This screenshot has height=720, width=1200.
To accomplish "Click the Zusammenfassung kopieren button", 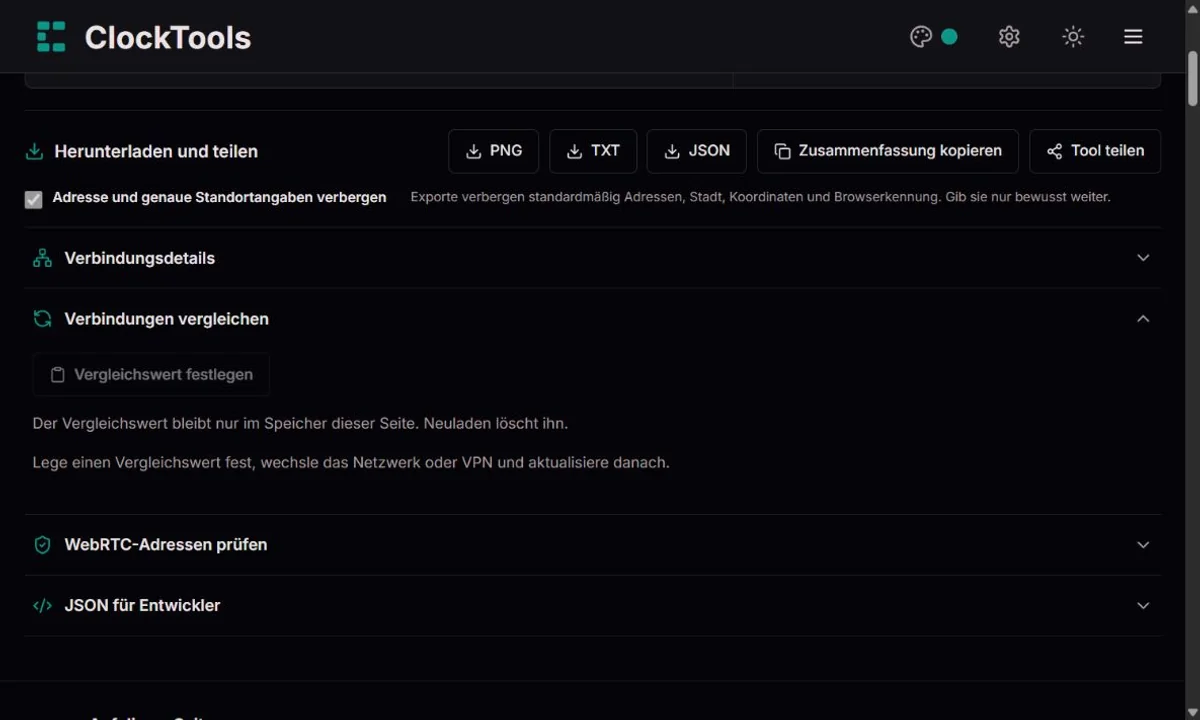I will tap(888, 151).
